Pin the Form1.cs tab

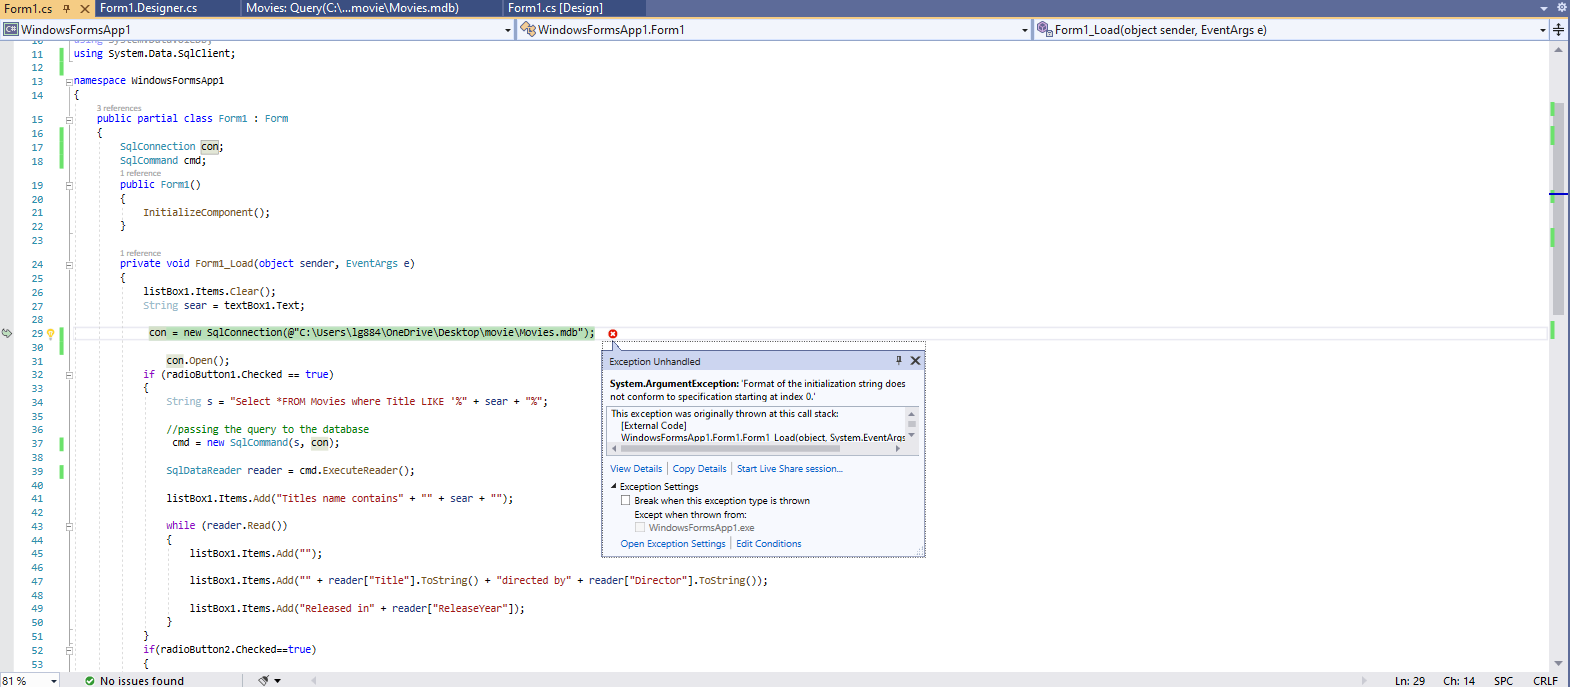[67, 8]
